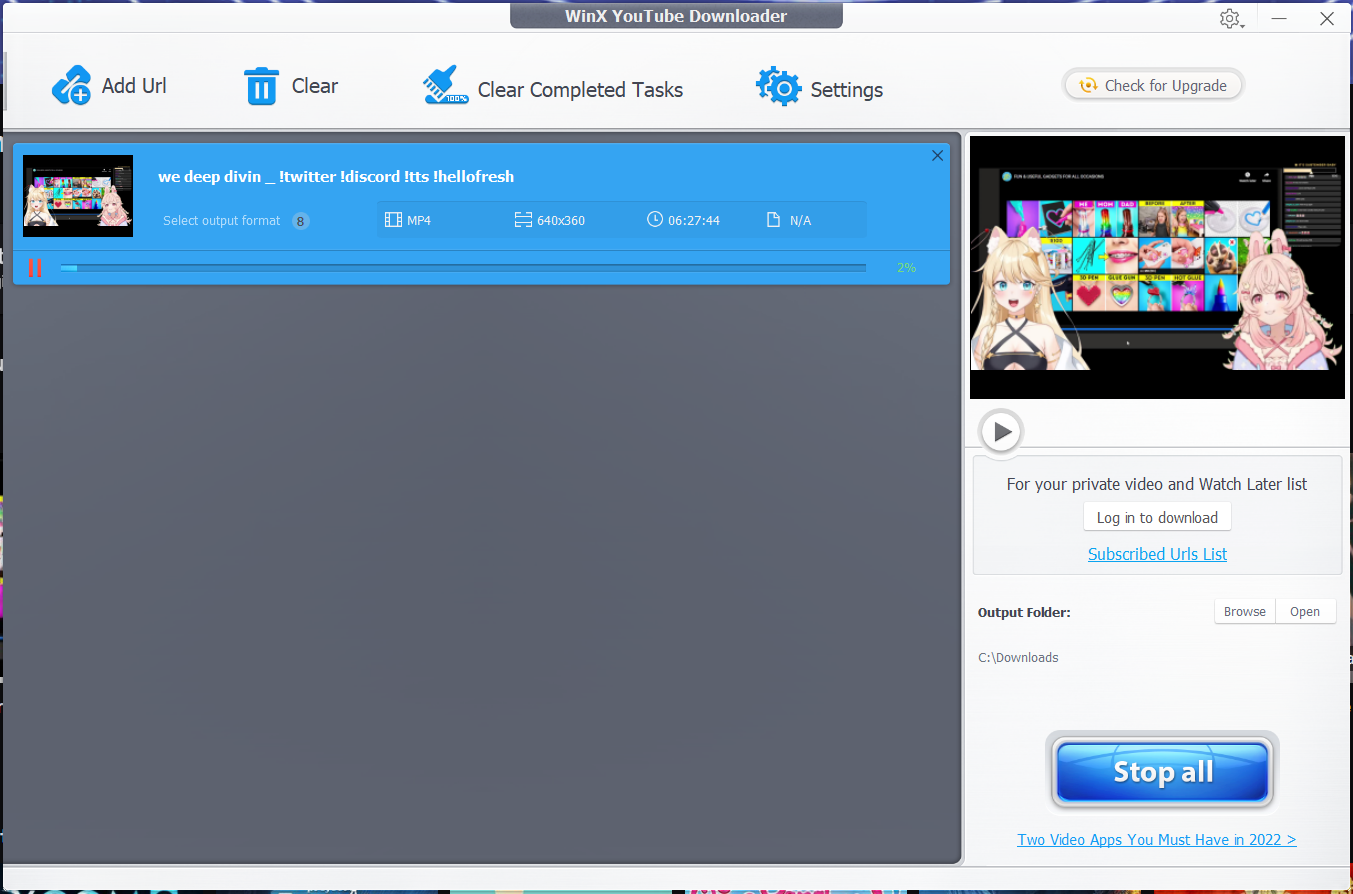Play preview with the round play button
1353x894 pixels.
pyautogui.click(x=1001, y=433)
